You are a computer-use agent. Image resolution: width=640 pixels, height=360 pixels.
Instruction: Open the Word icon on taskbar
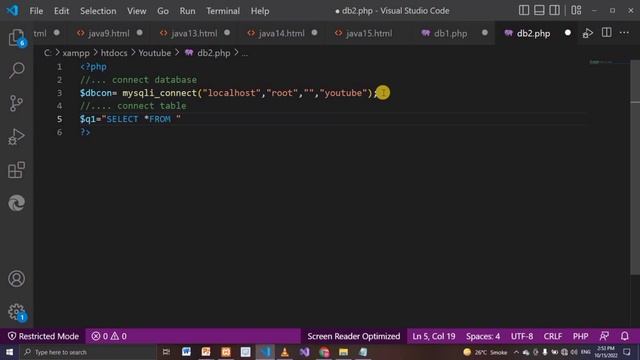(186, 352)
